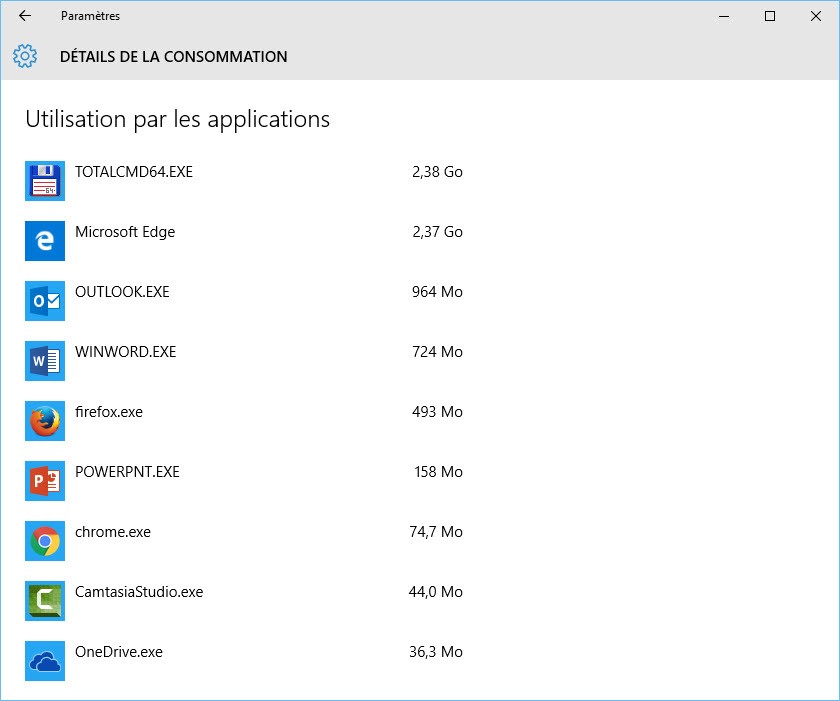Click the 74,7 Mo usage value
This screenshot has height=701, width=840.
pos(436,532)
